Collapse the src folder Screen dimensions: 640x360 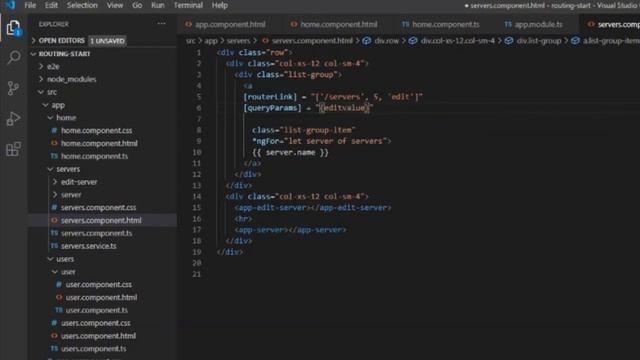(51, 92)
